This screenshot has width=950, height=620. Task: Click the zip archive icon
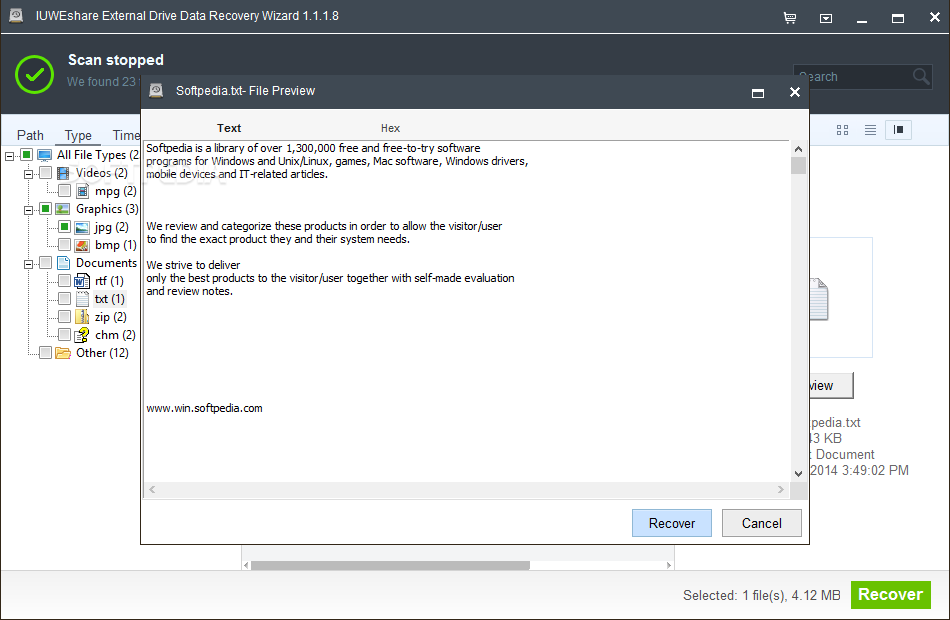tap(82, 317)
